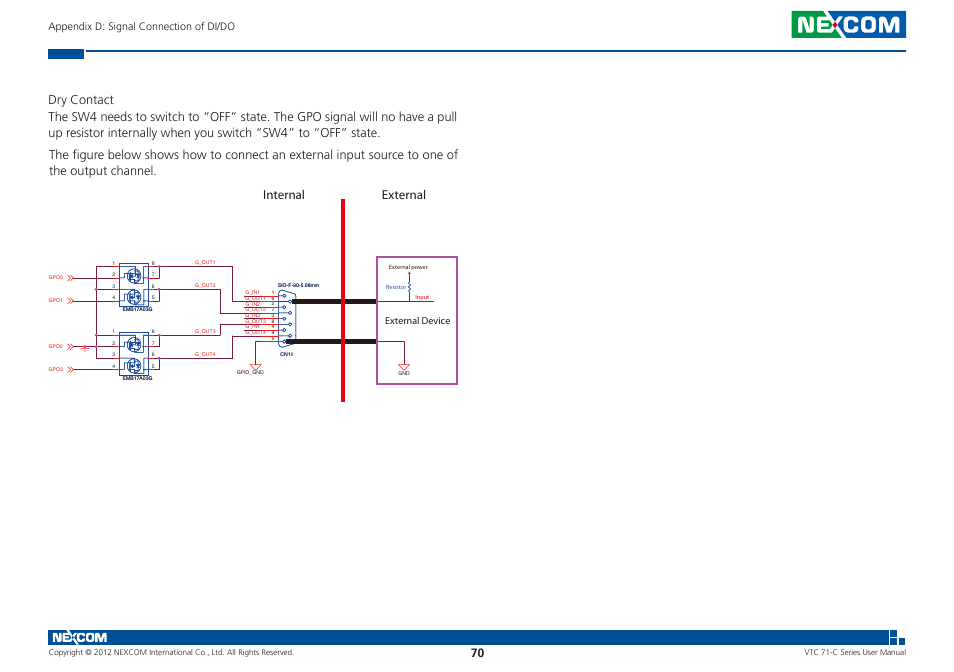The height and width of the screenshot is (672, 954).
Task: Click the 'GPO1' signal label
Action: 55,300
